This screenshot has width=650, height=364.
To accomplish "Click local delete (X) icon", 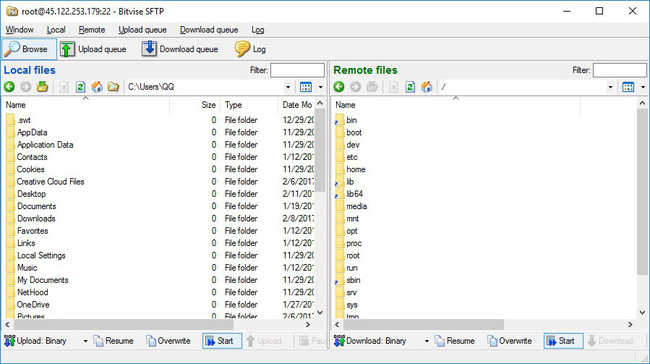I will [x=63, y=87].
